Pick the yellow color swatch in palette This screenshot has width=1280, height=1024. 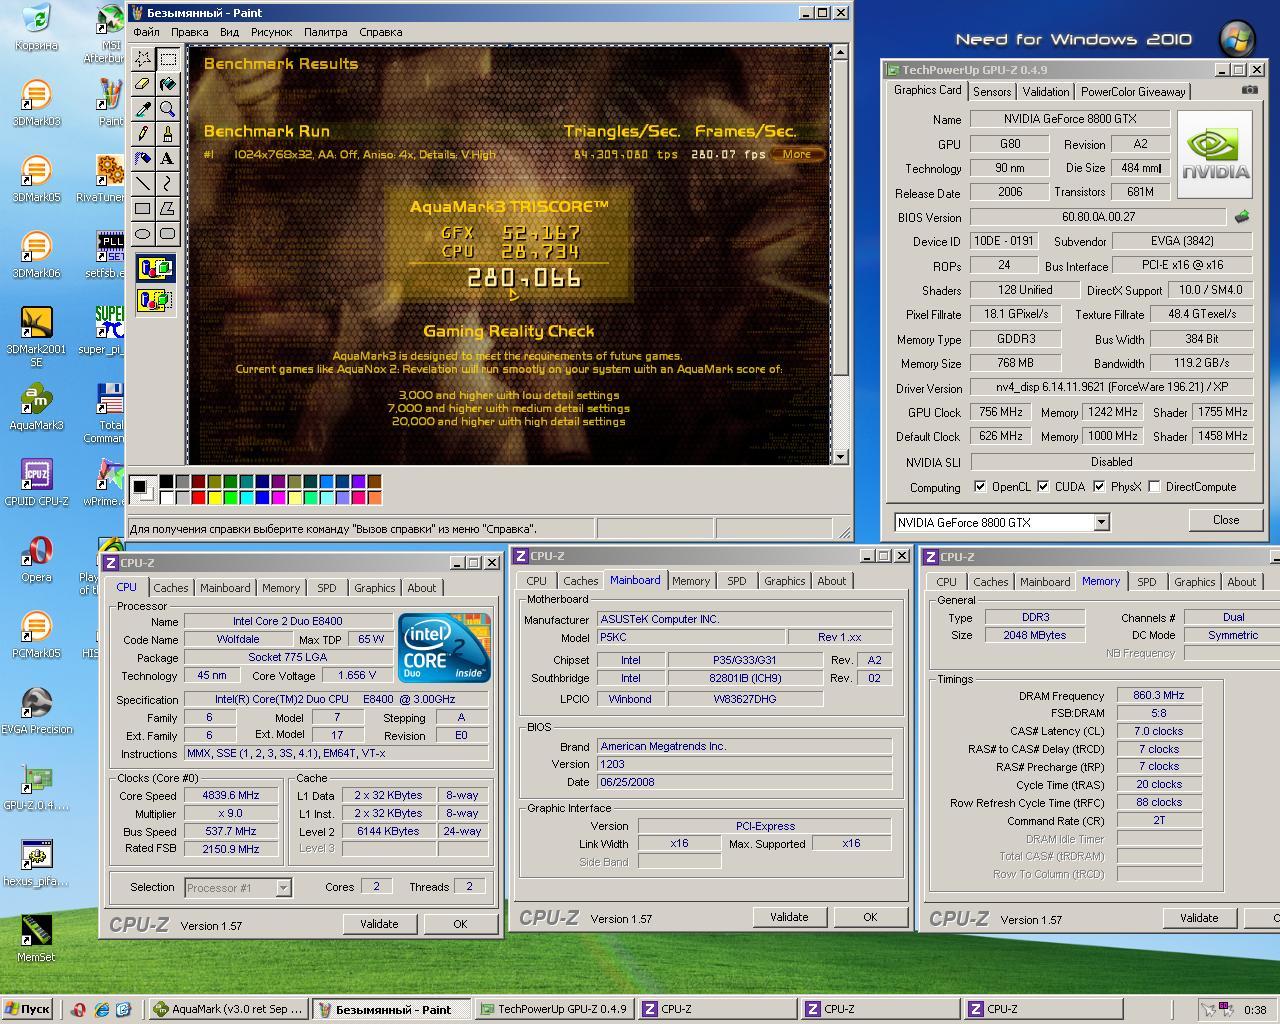(214, 497)
